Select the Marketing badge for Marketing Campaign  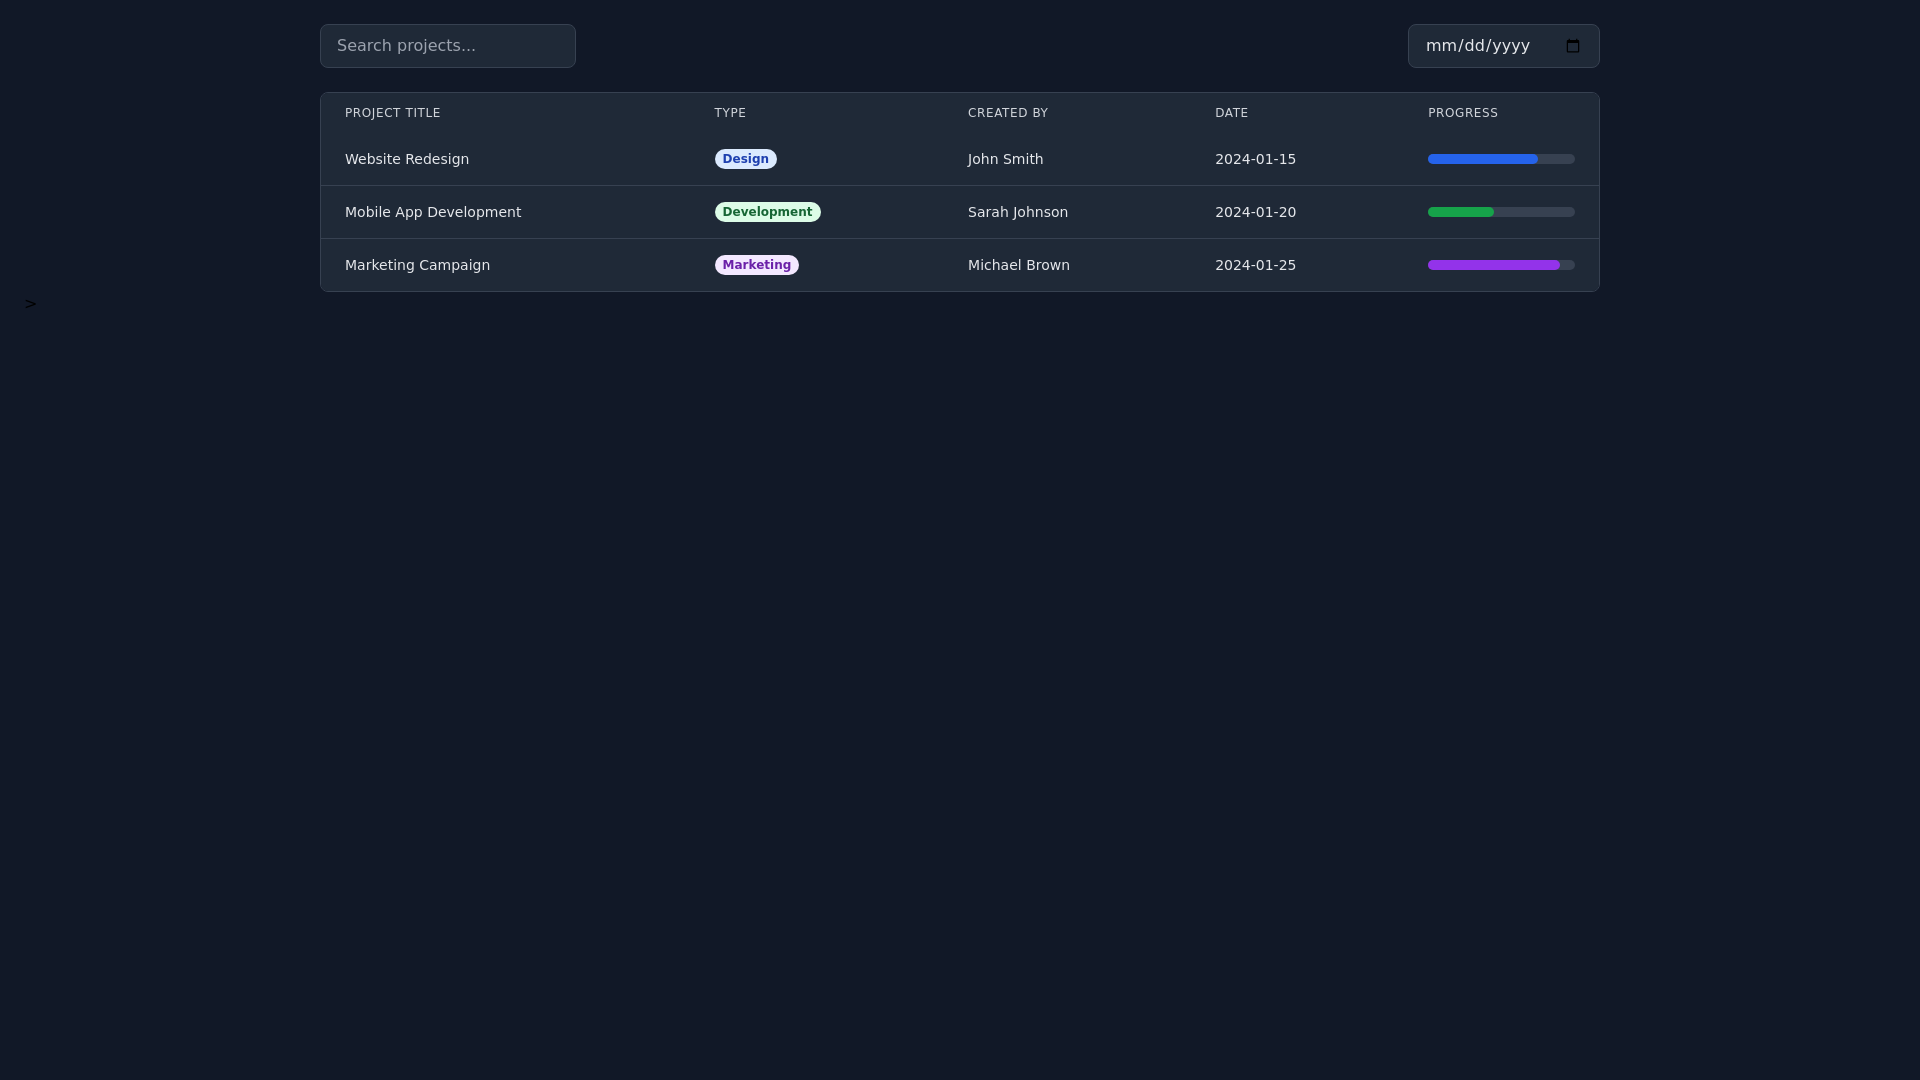(756, 265)
